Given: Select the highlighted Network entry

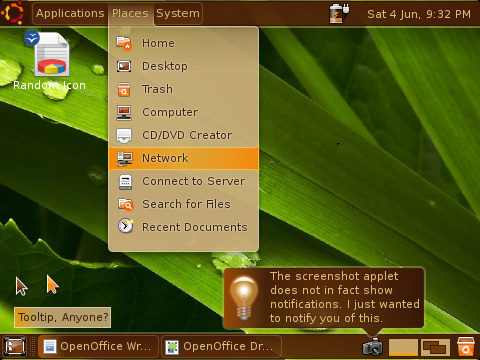Looking at the screenshot, I should coord(184,158).
